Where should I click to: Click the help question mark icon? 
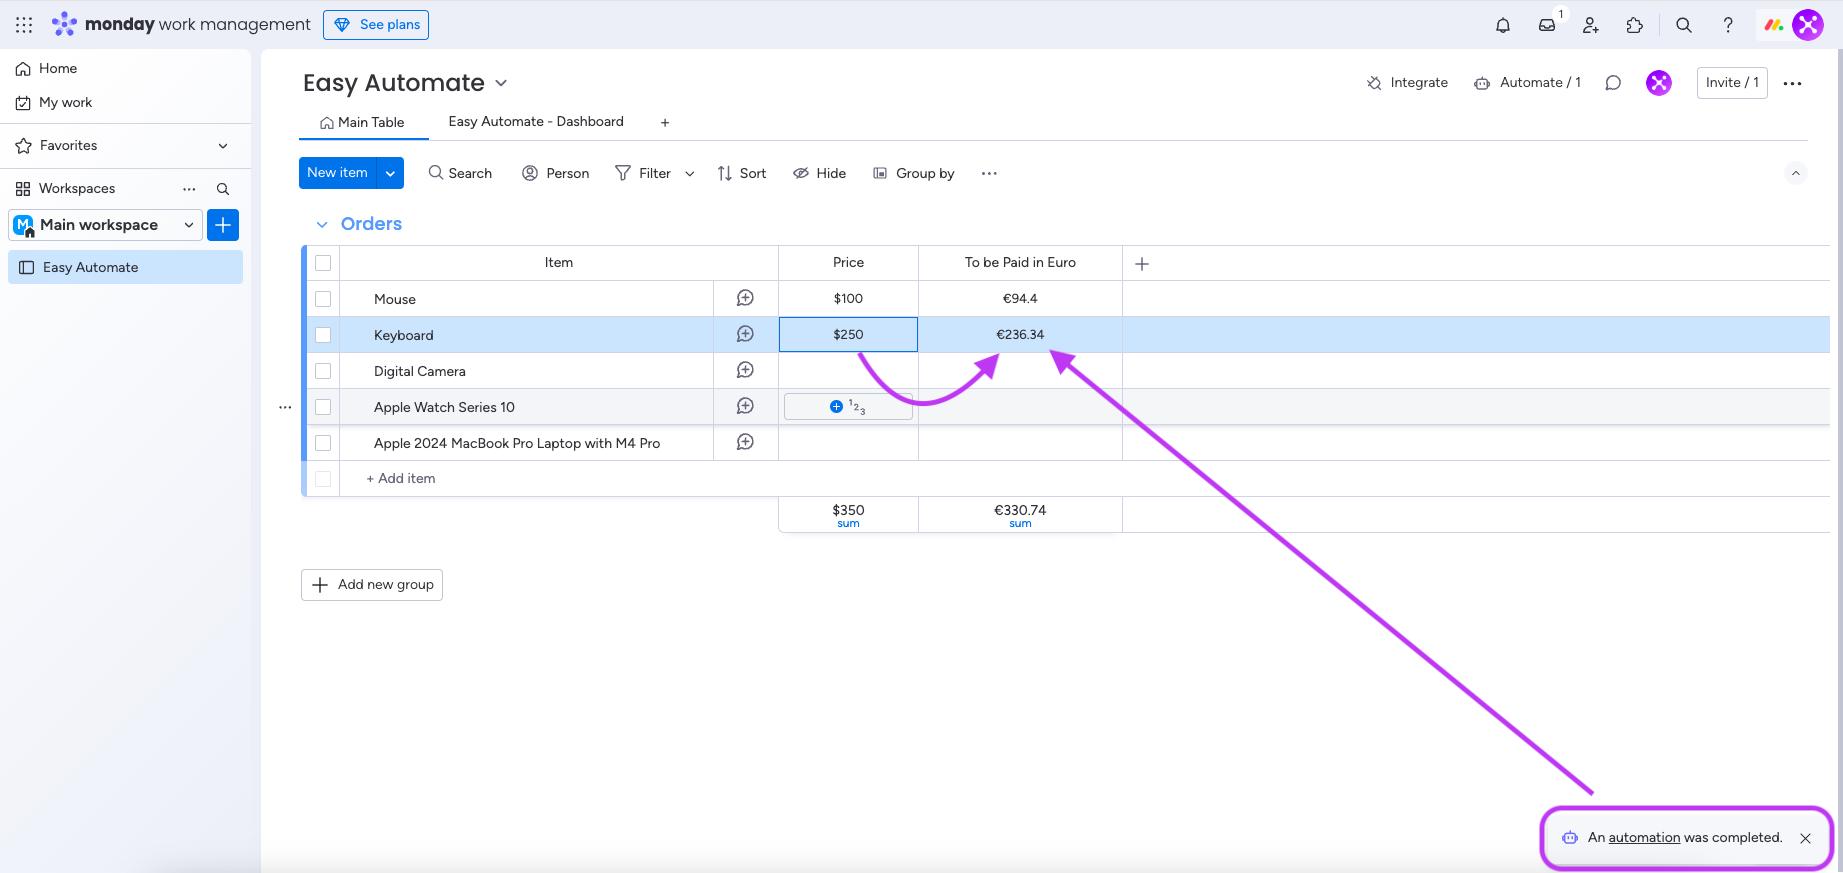[x=1727, y=25]
